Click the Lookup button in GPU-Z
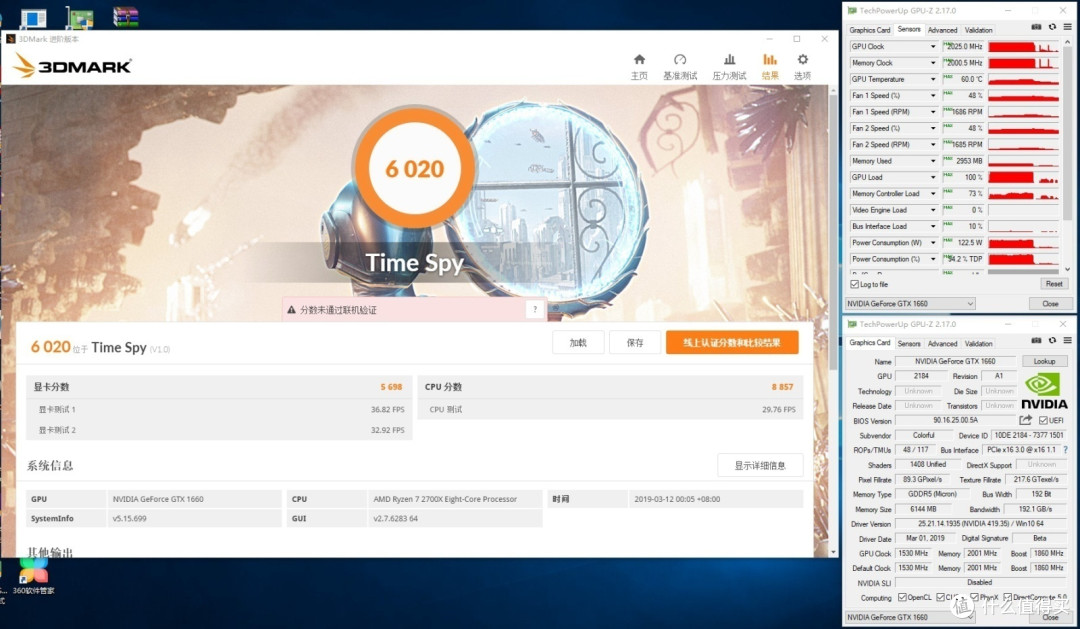 coord(1043,361)
